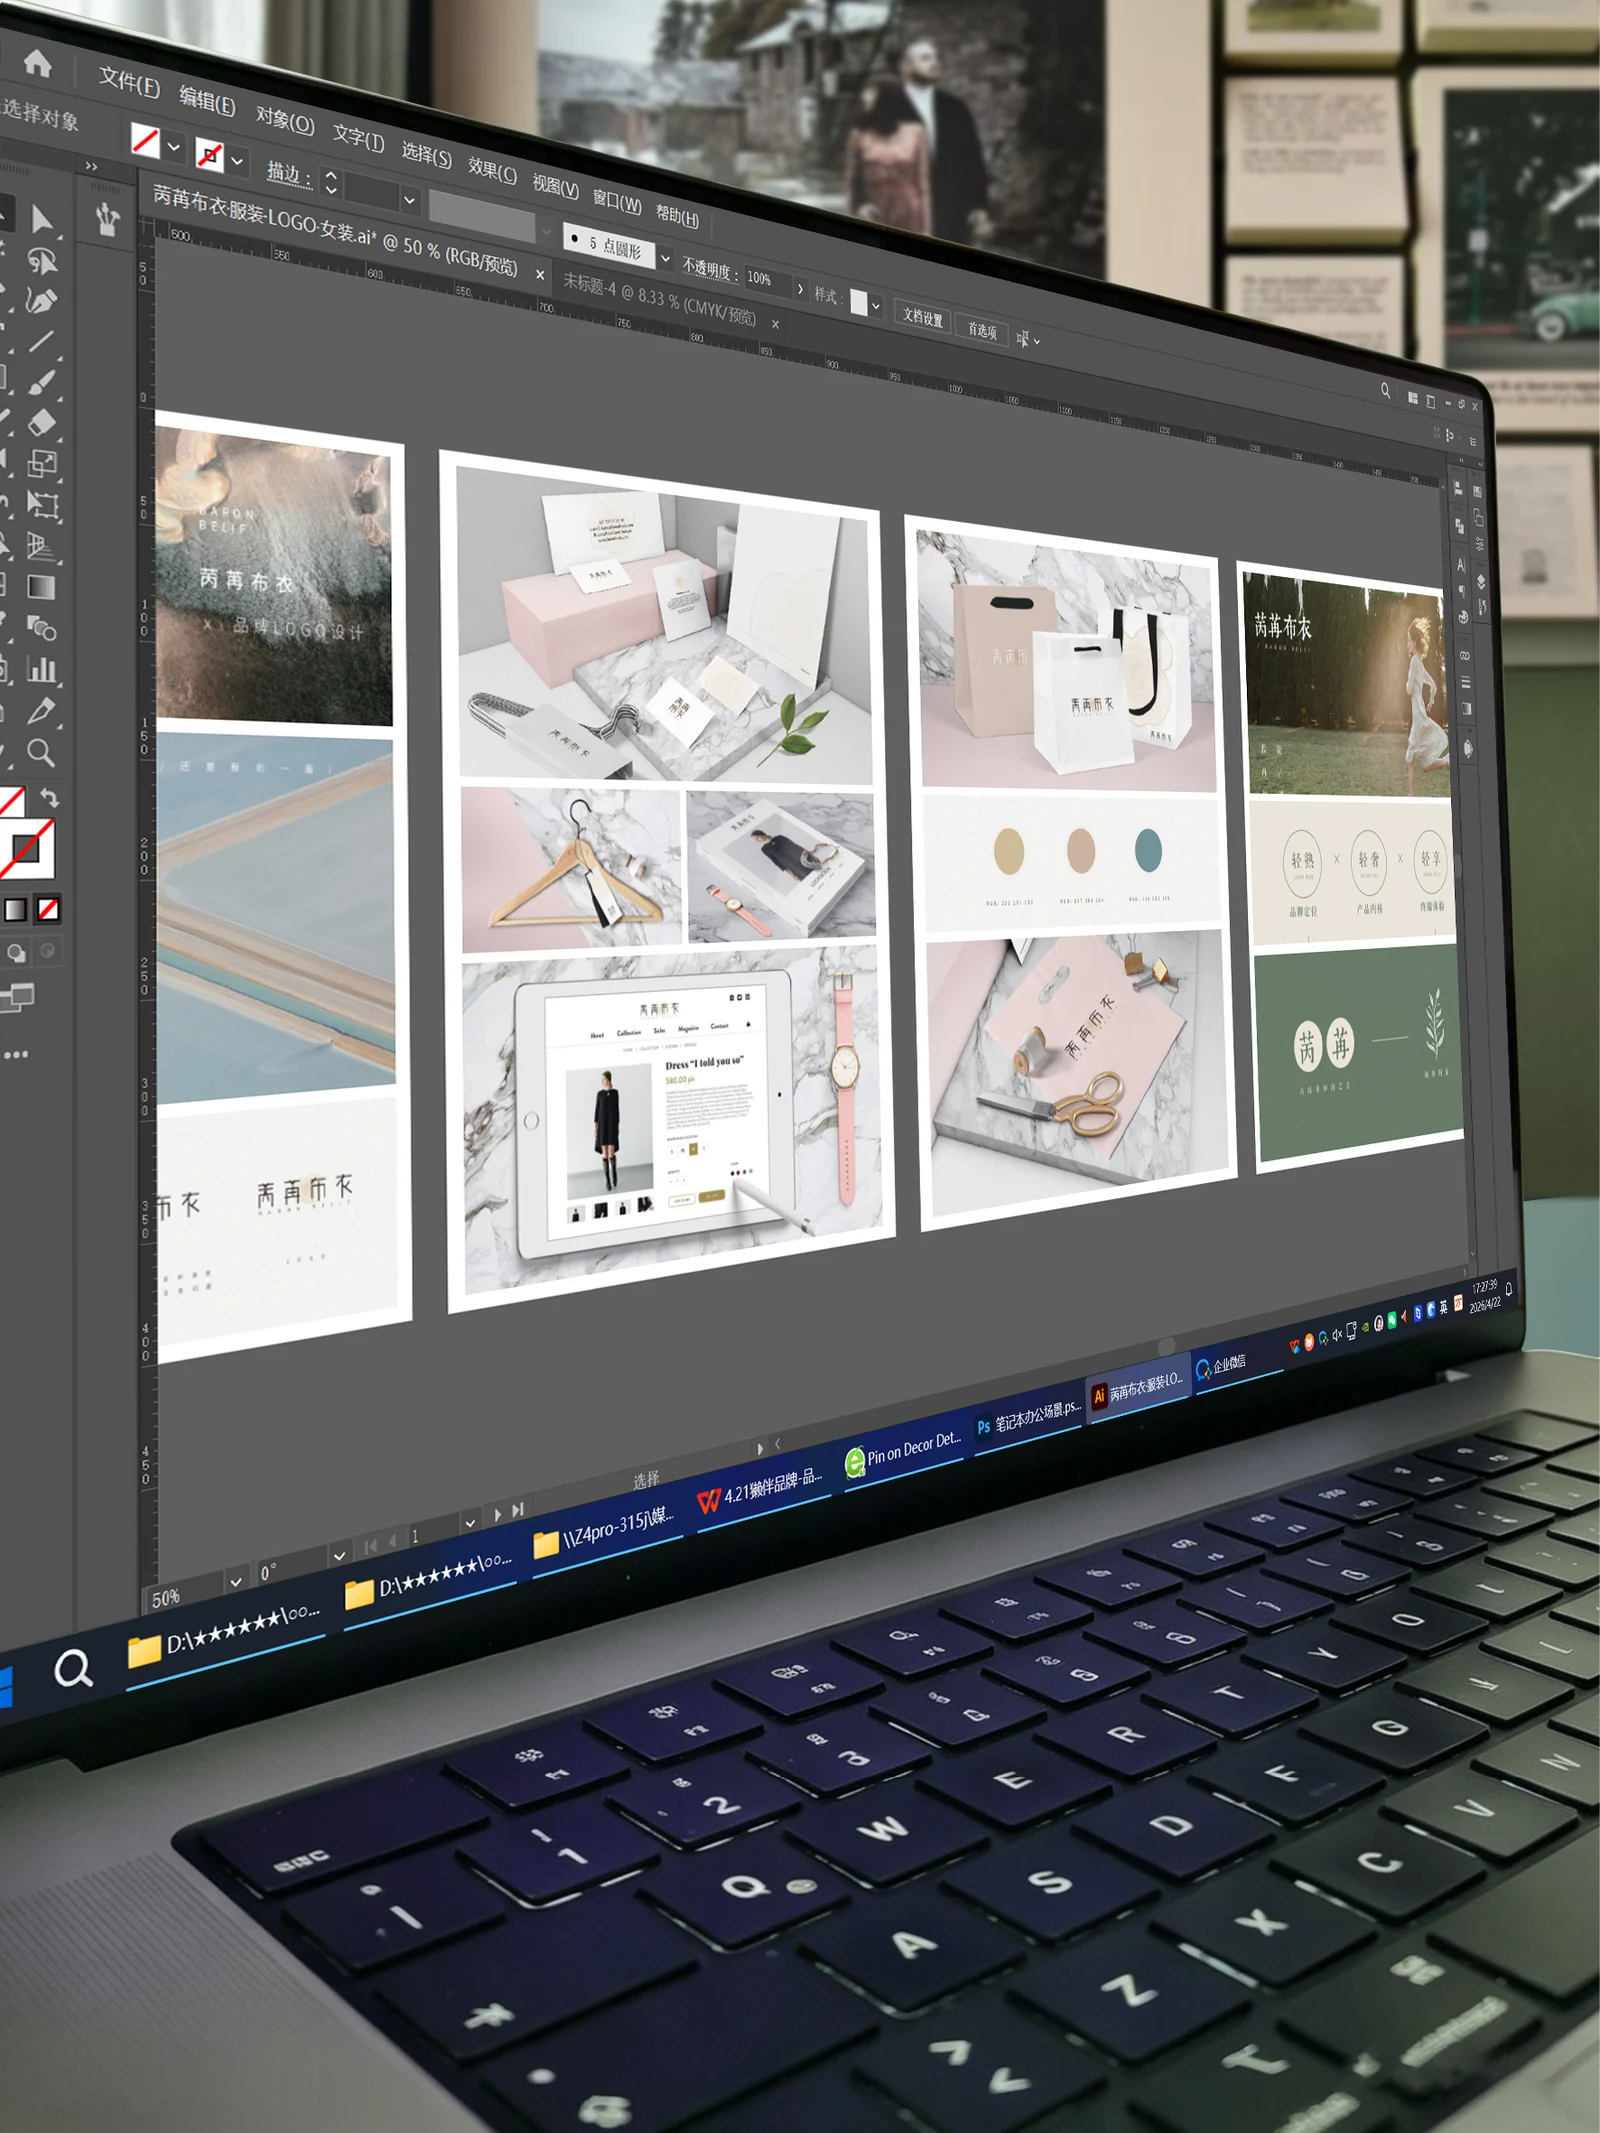Select the Paintbrush tool
Image resolution: width=1600 pixels, height=2133 pixels.
(x=41, y=383)
